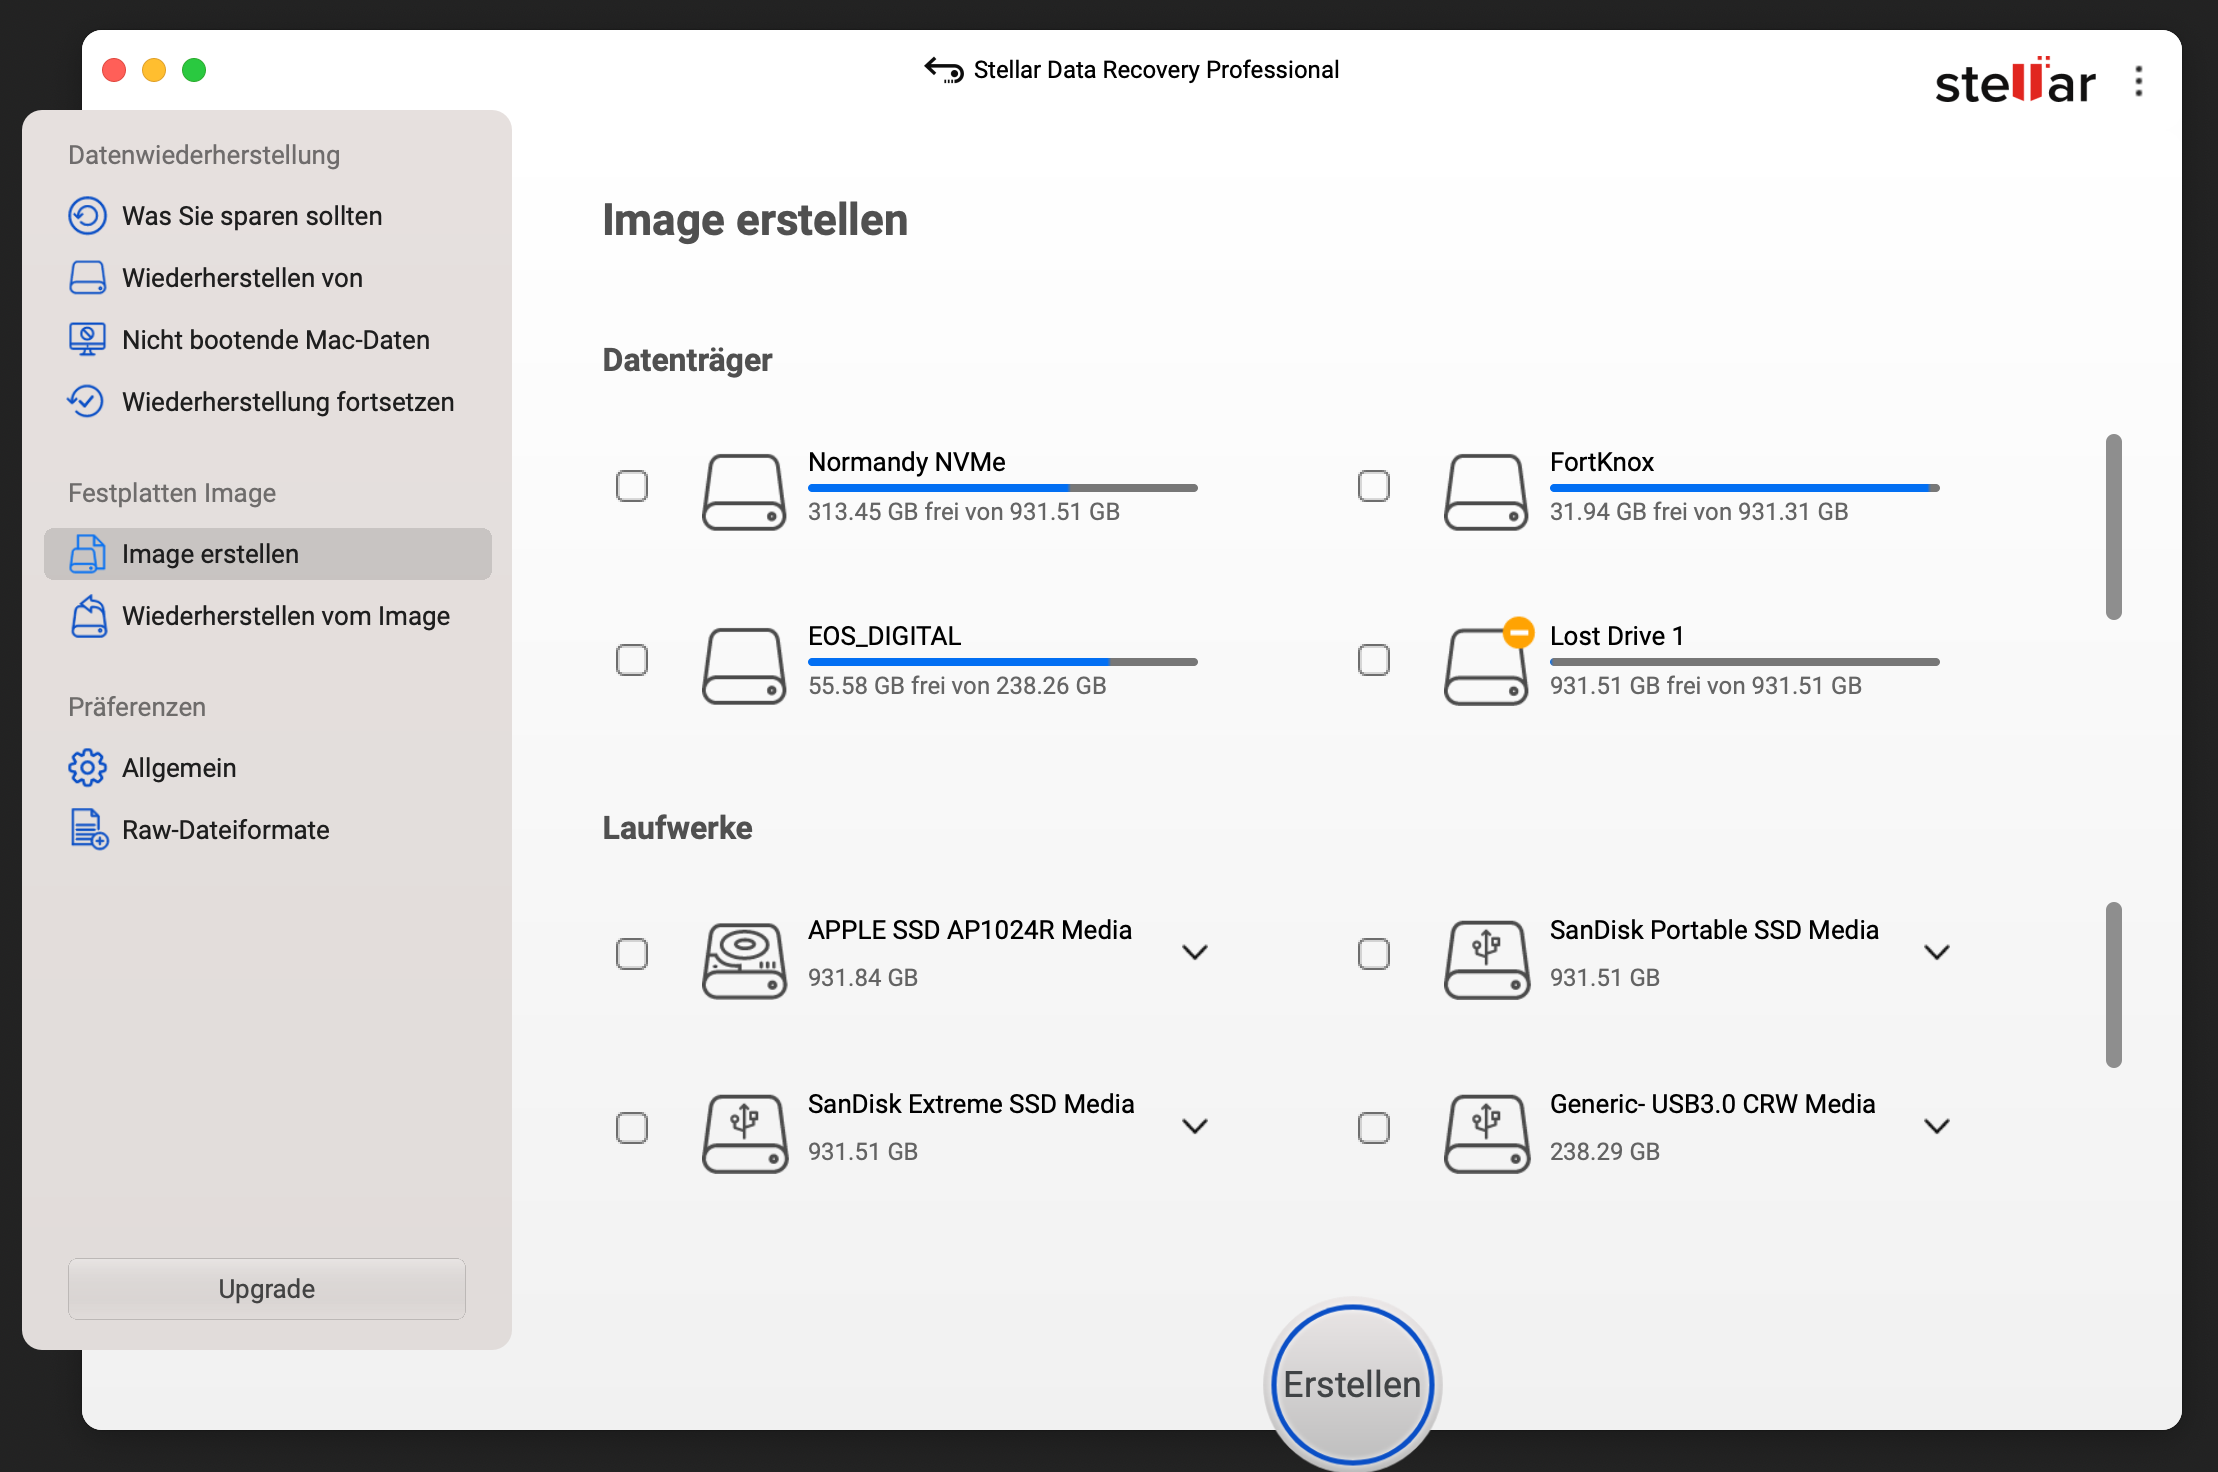
Task: Open Wiederherstellen vom Image
Action: pos(268,616)
